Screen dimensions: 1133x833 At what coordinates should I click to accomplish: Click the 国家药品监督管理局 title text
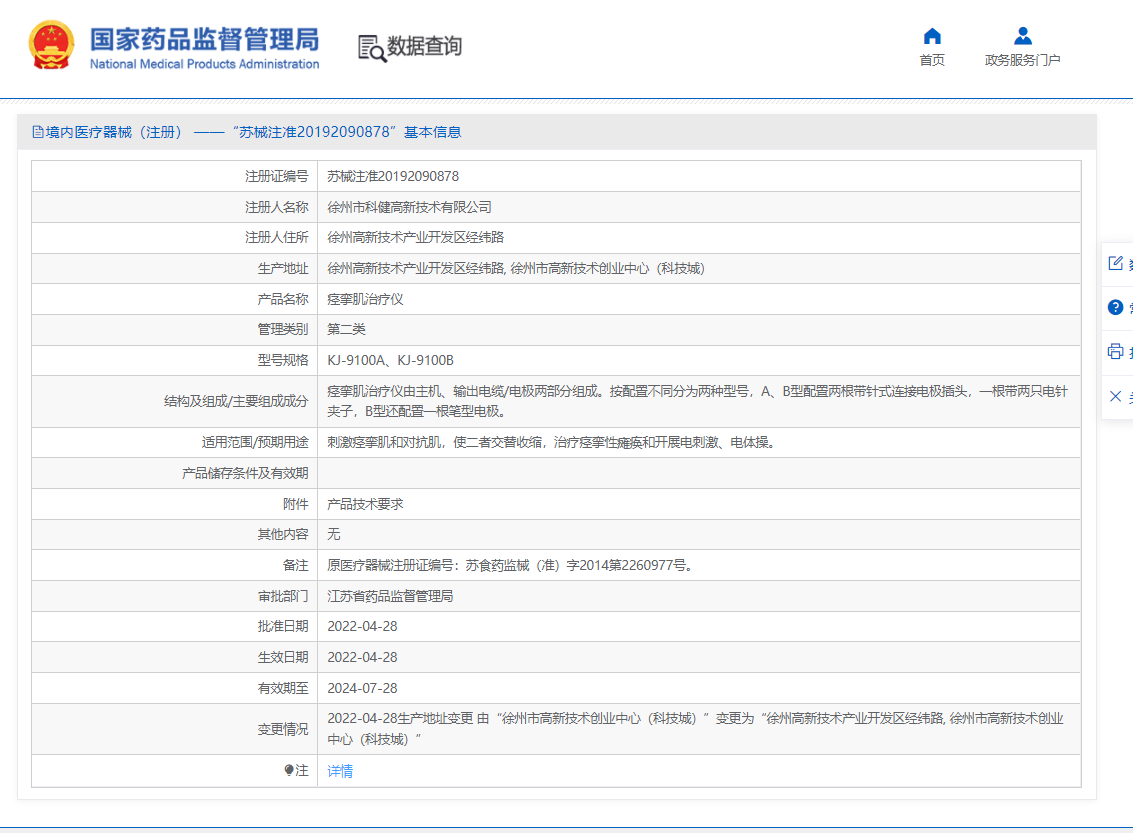(204, 39)
